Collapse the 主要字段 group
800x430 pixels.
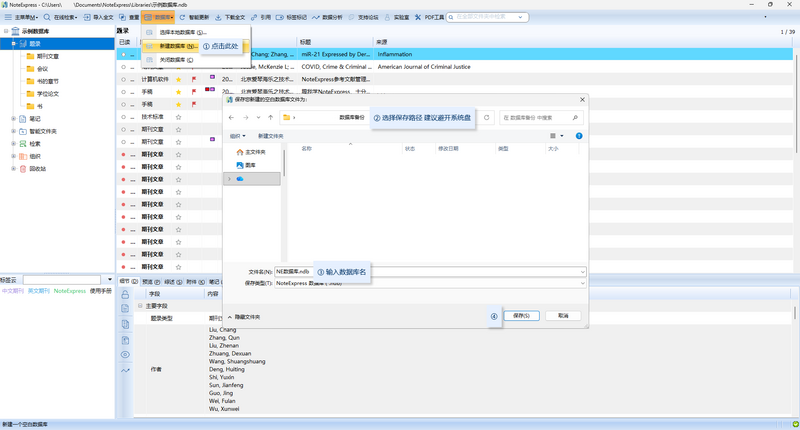pos(140,306)
